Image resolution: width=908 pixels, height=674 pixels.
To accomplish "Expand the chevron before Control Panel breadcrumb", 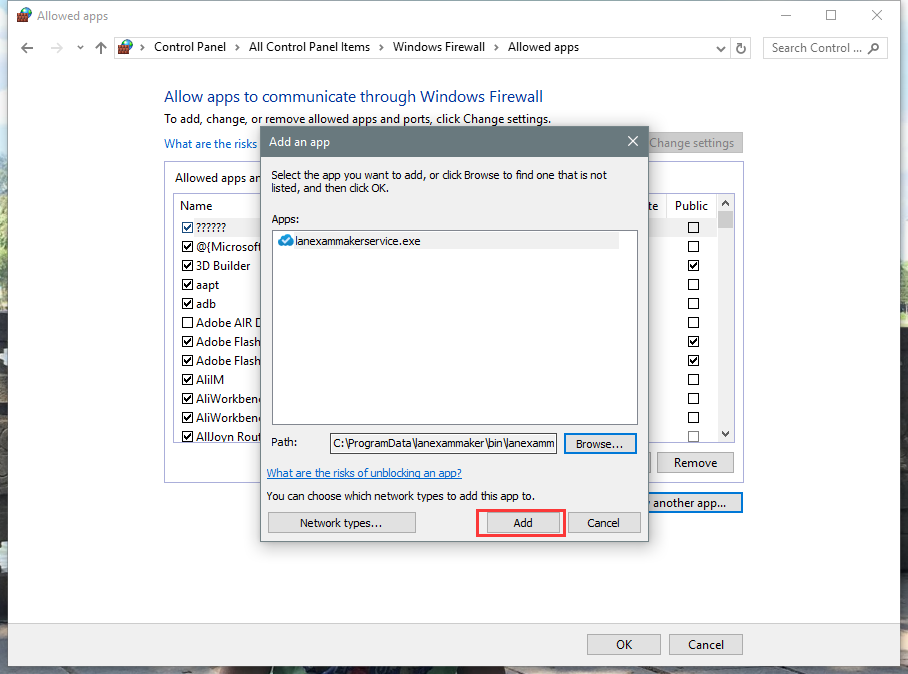I will (x=142, y=47).
